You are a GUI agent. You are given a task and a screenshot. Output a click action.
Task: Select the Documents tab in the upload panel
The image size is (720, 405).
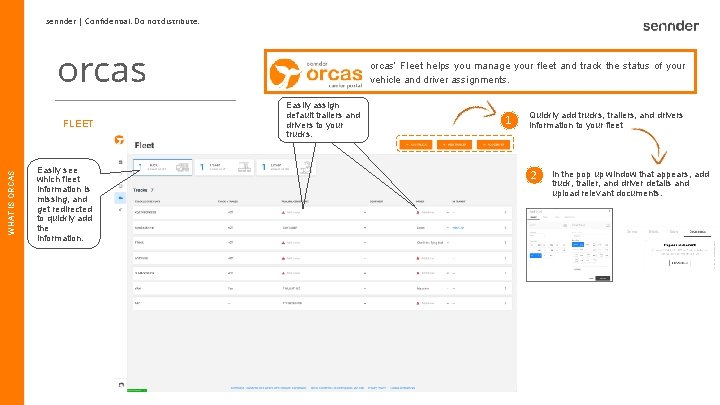[698, 232]
